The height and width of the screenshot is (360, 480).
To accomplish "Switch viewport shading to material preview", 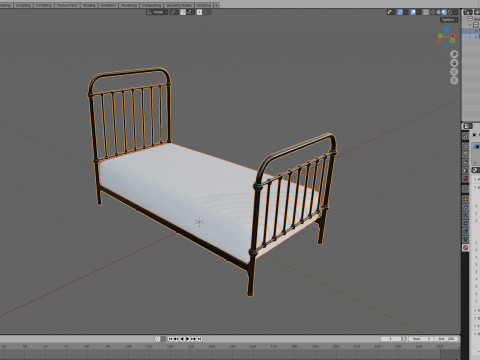I will coord(444,12).
